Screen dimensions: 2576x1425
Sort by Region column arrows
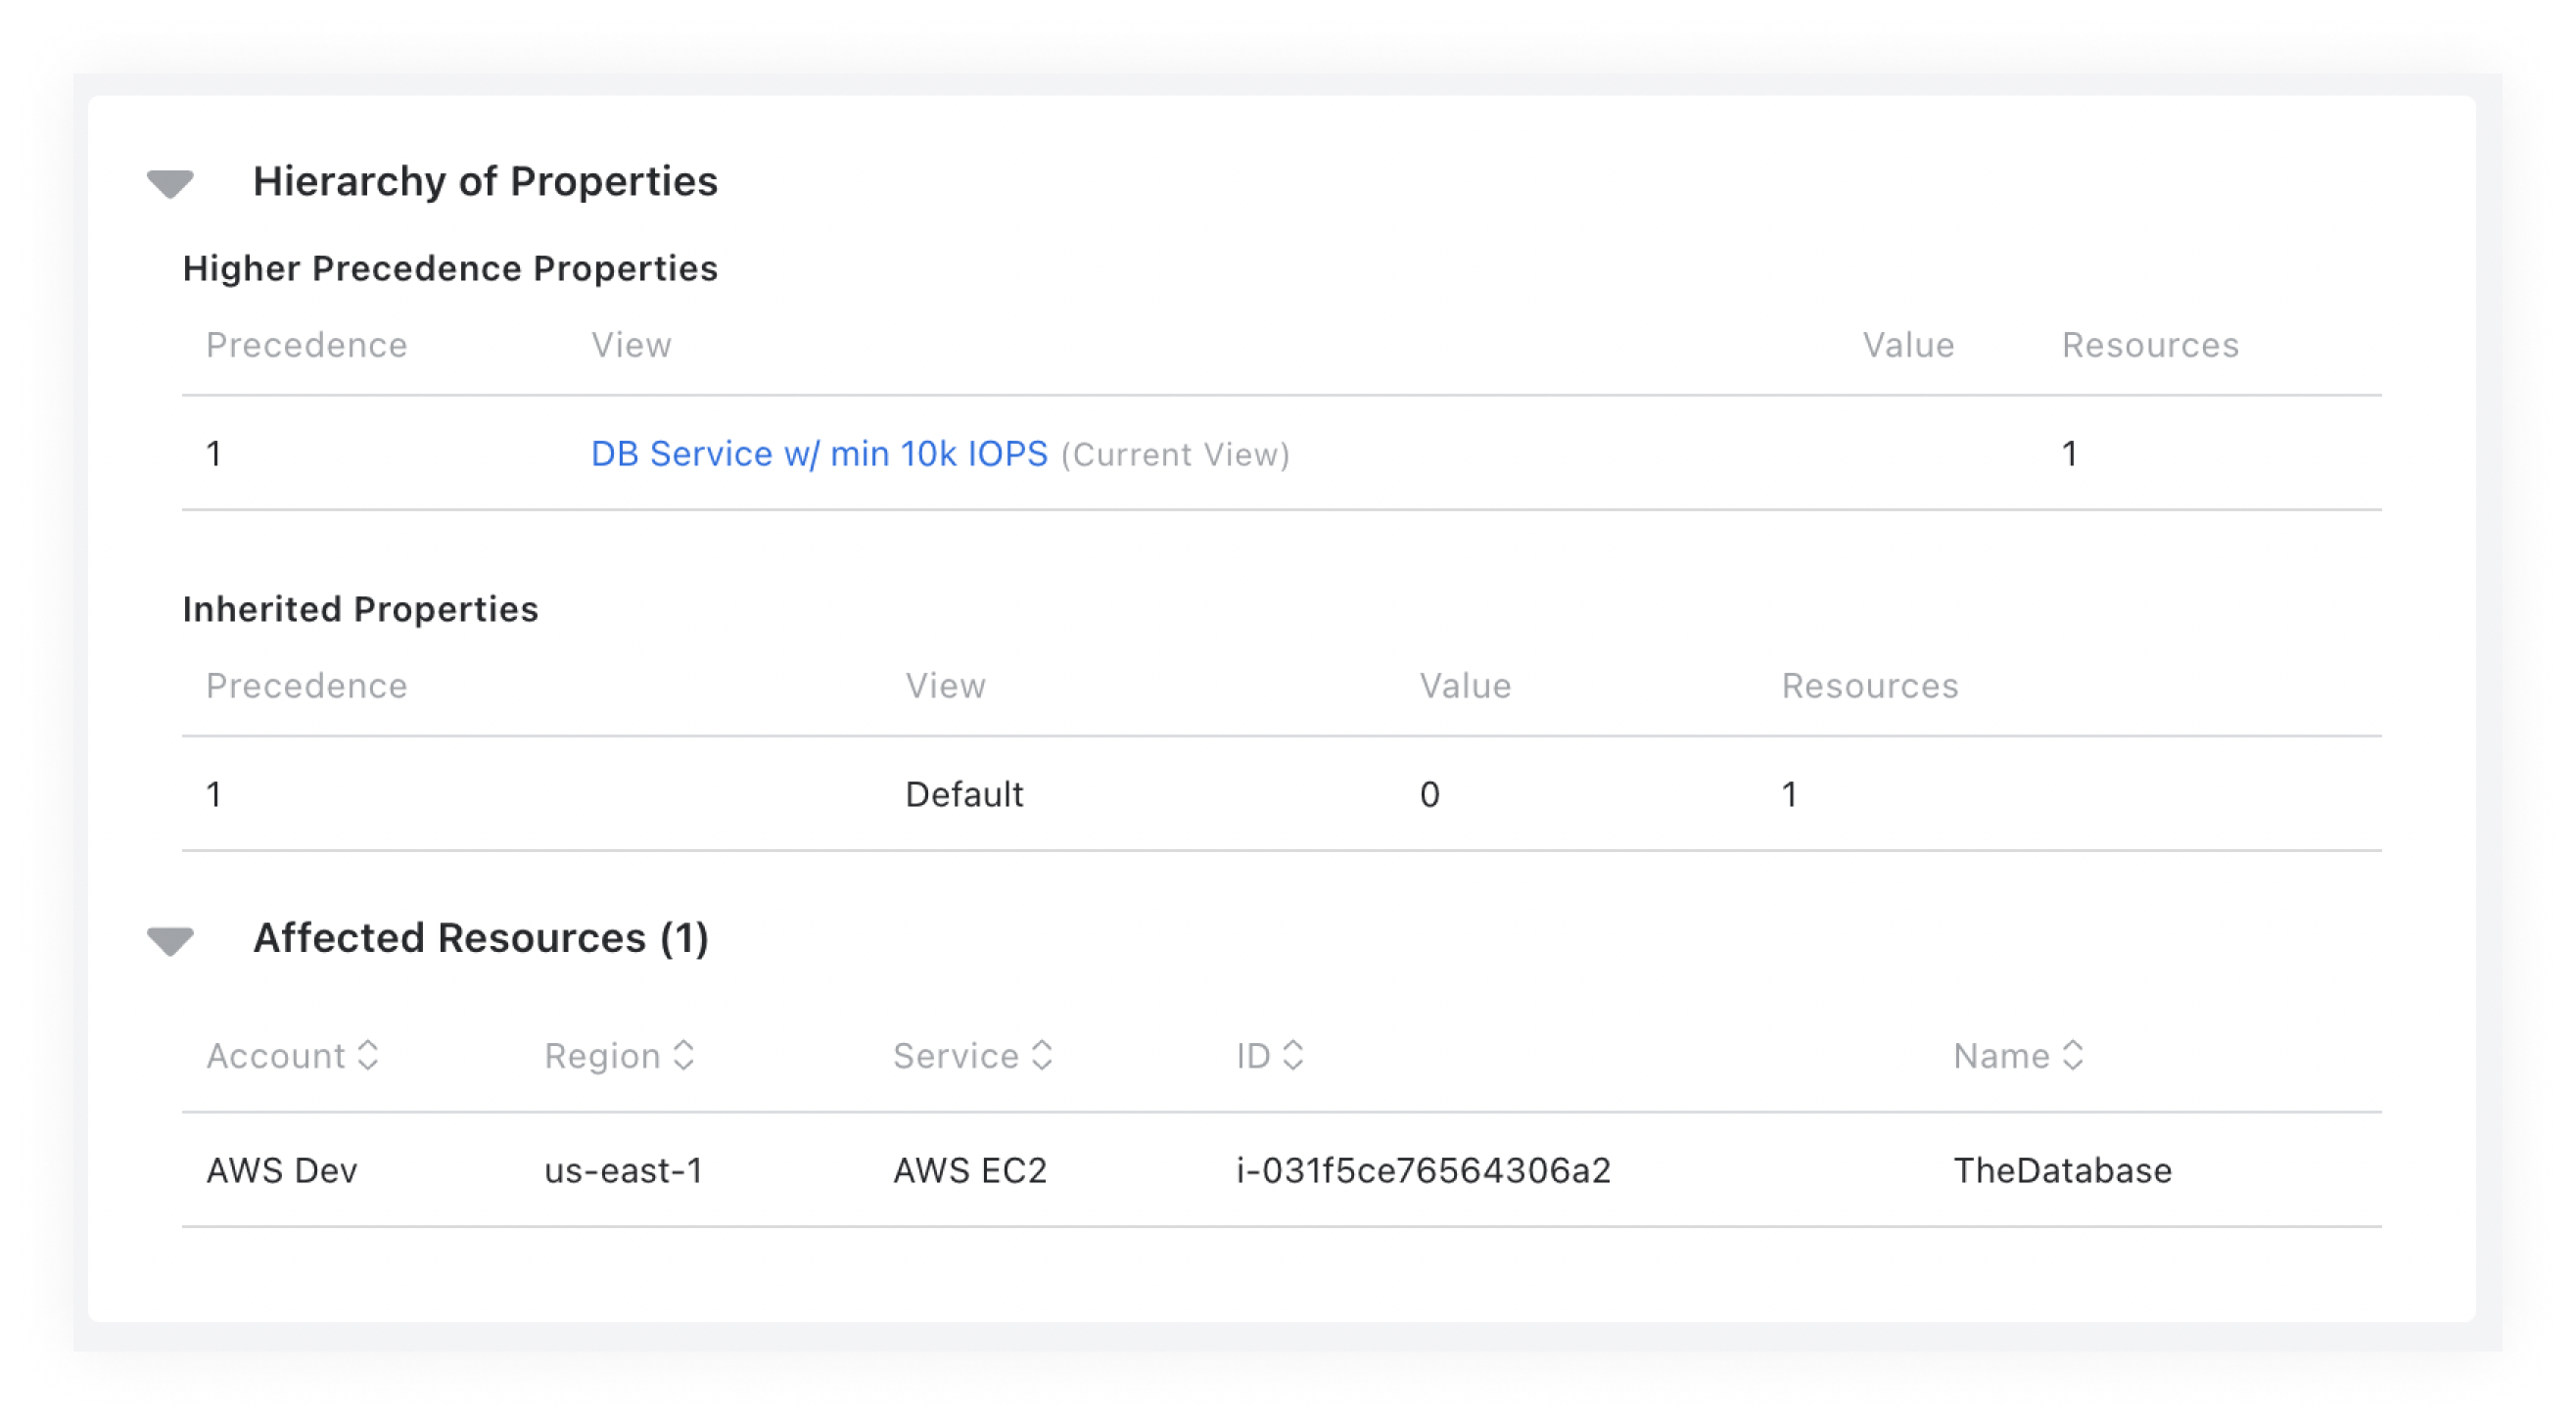click(684, 1055)
